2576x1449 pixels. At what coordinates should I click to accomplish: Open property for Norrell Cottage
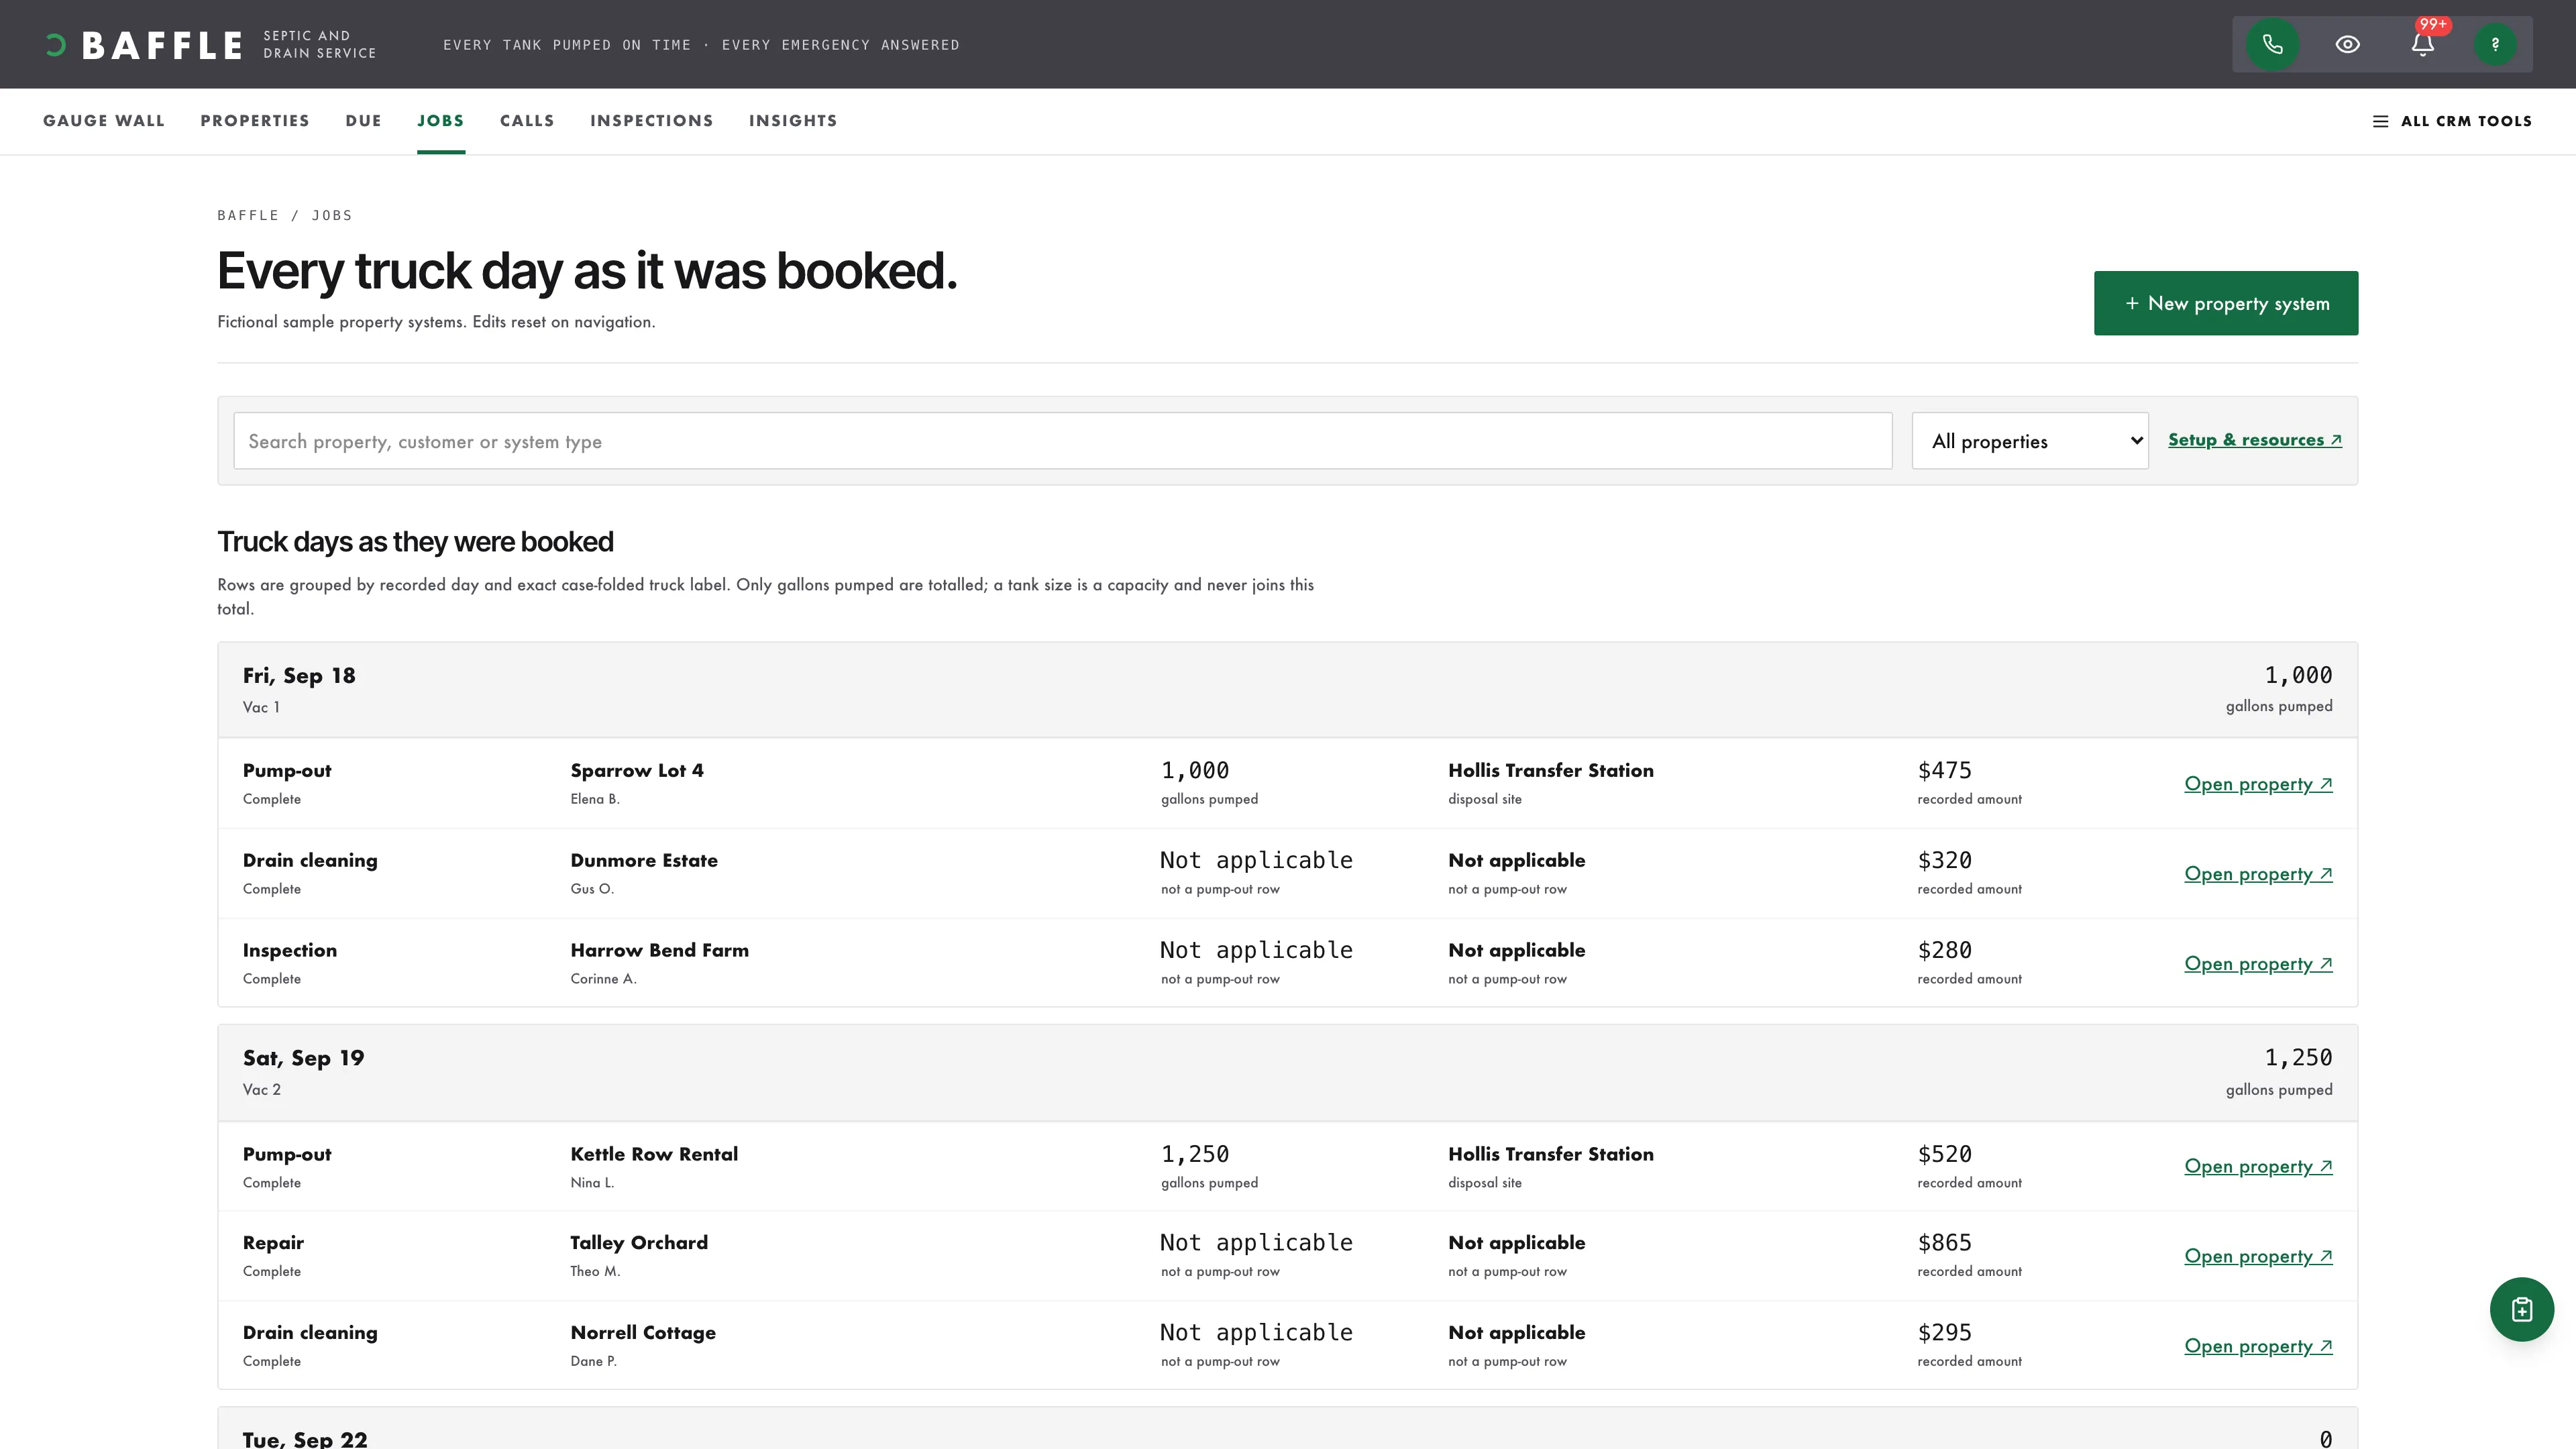tap(2258, 1347)
